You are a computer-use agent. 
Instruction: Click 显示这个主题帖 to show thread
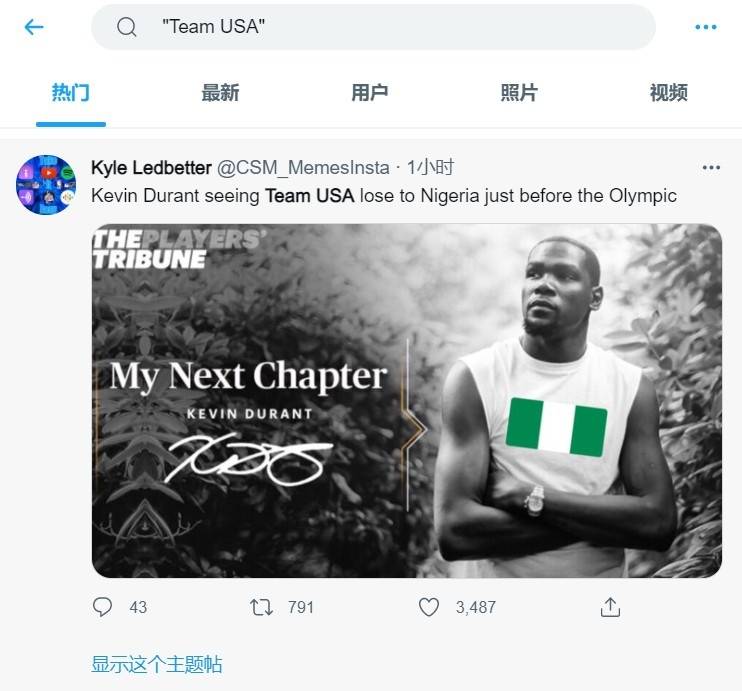pyautogui.click(x=156, y=664)
